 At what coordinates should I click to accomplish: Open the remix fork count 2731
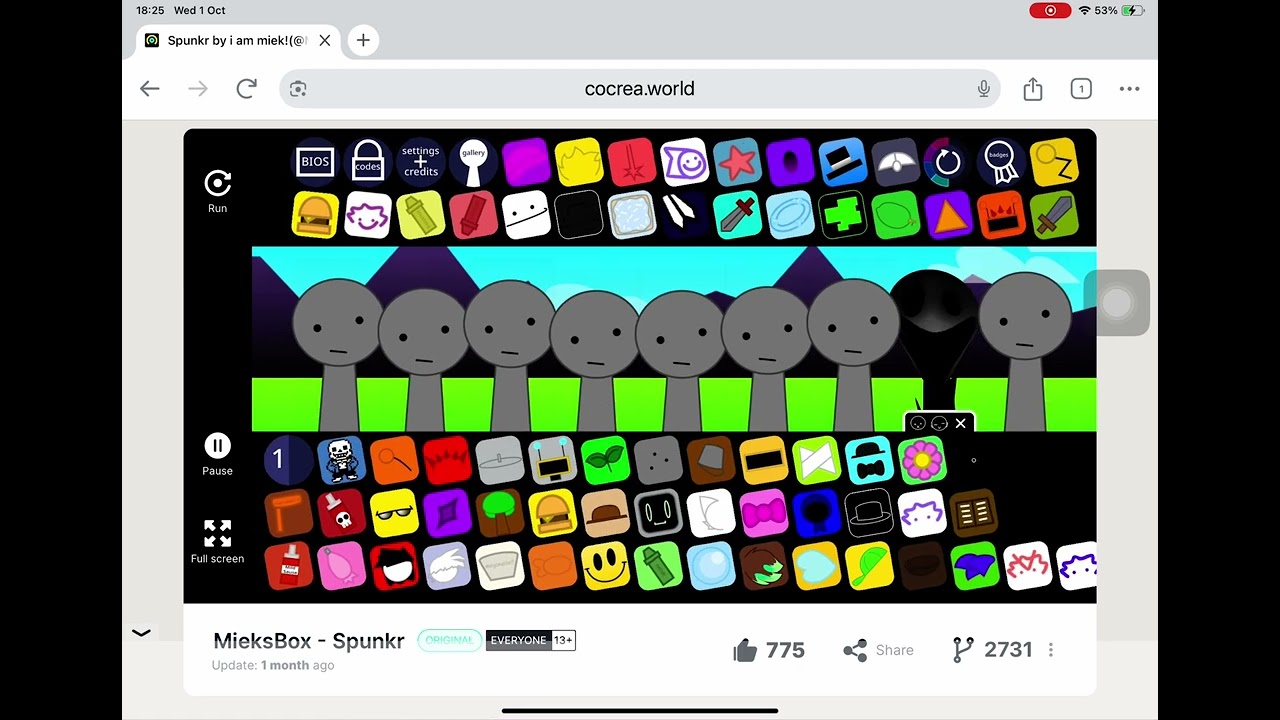click(991, 650)
